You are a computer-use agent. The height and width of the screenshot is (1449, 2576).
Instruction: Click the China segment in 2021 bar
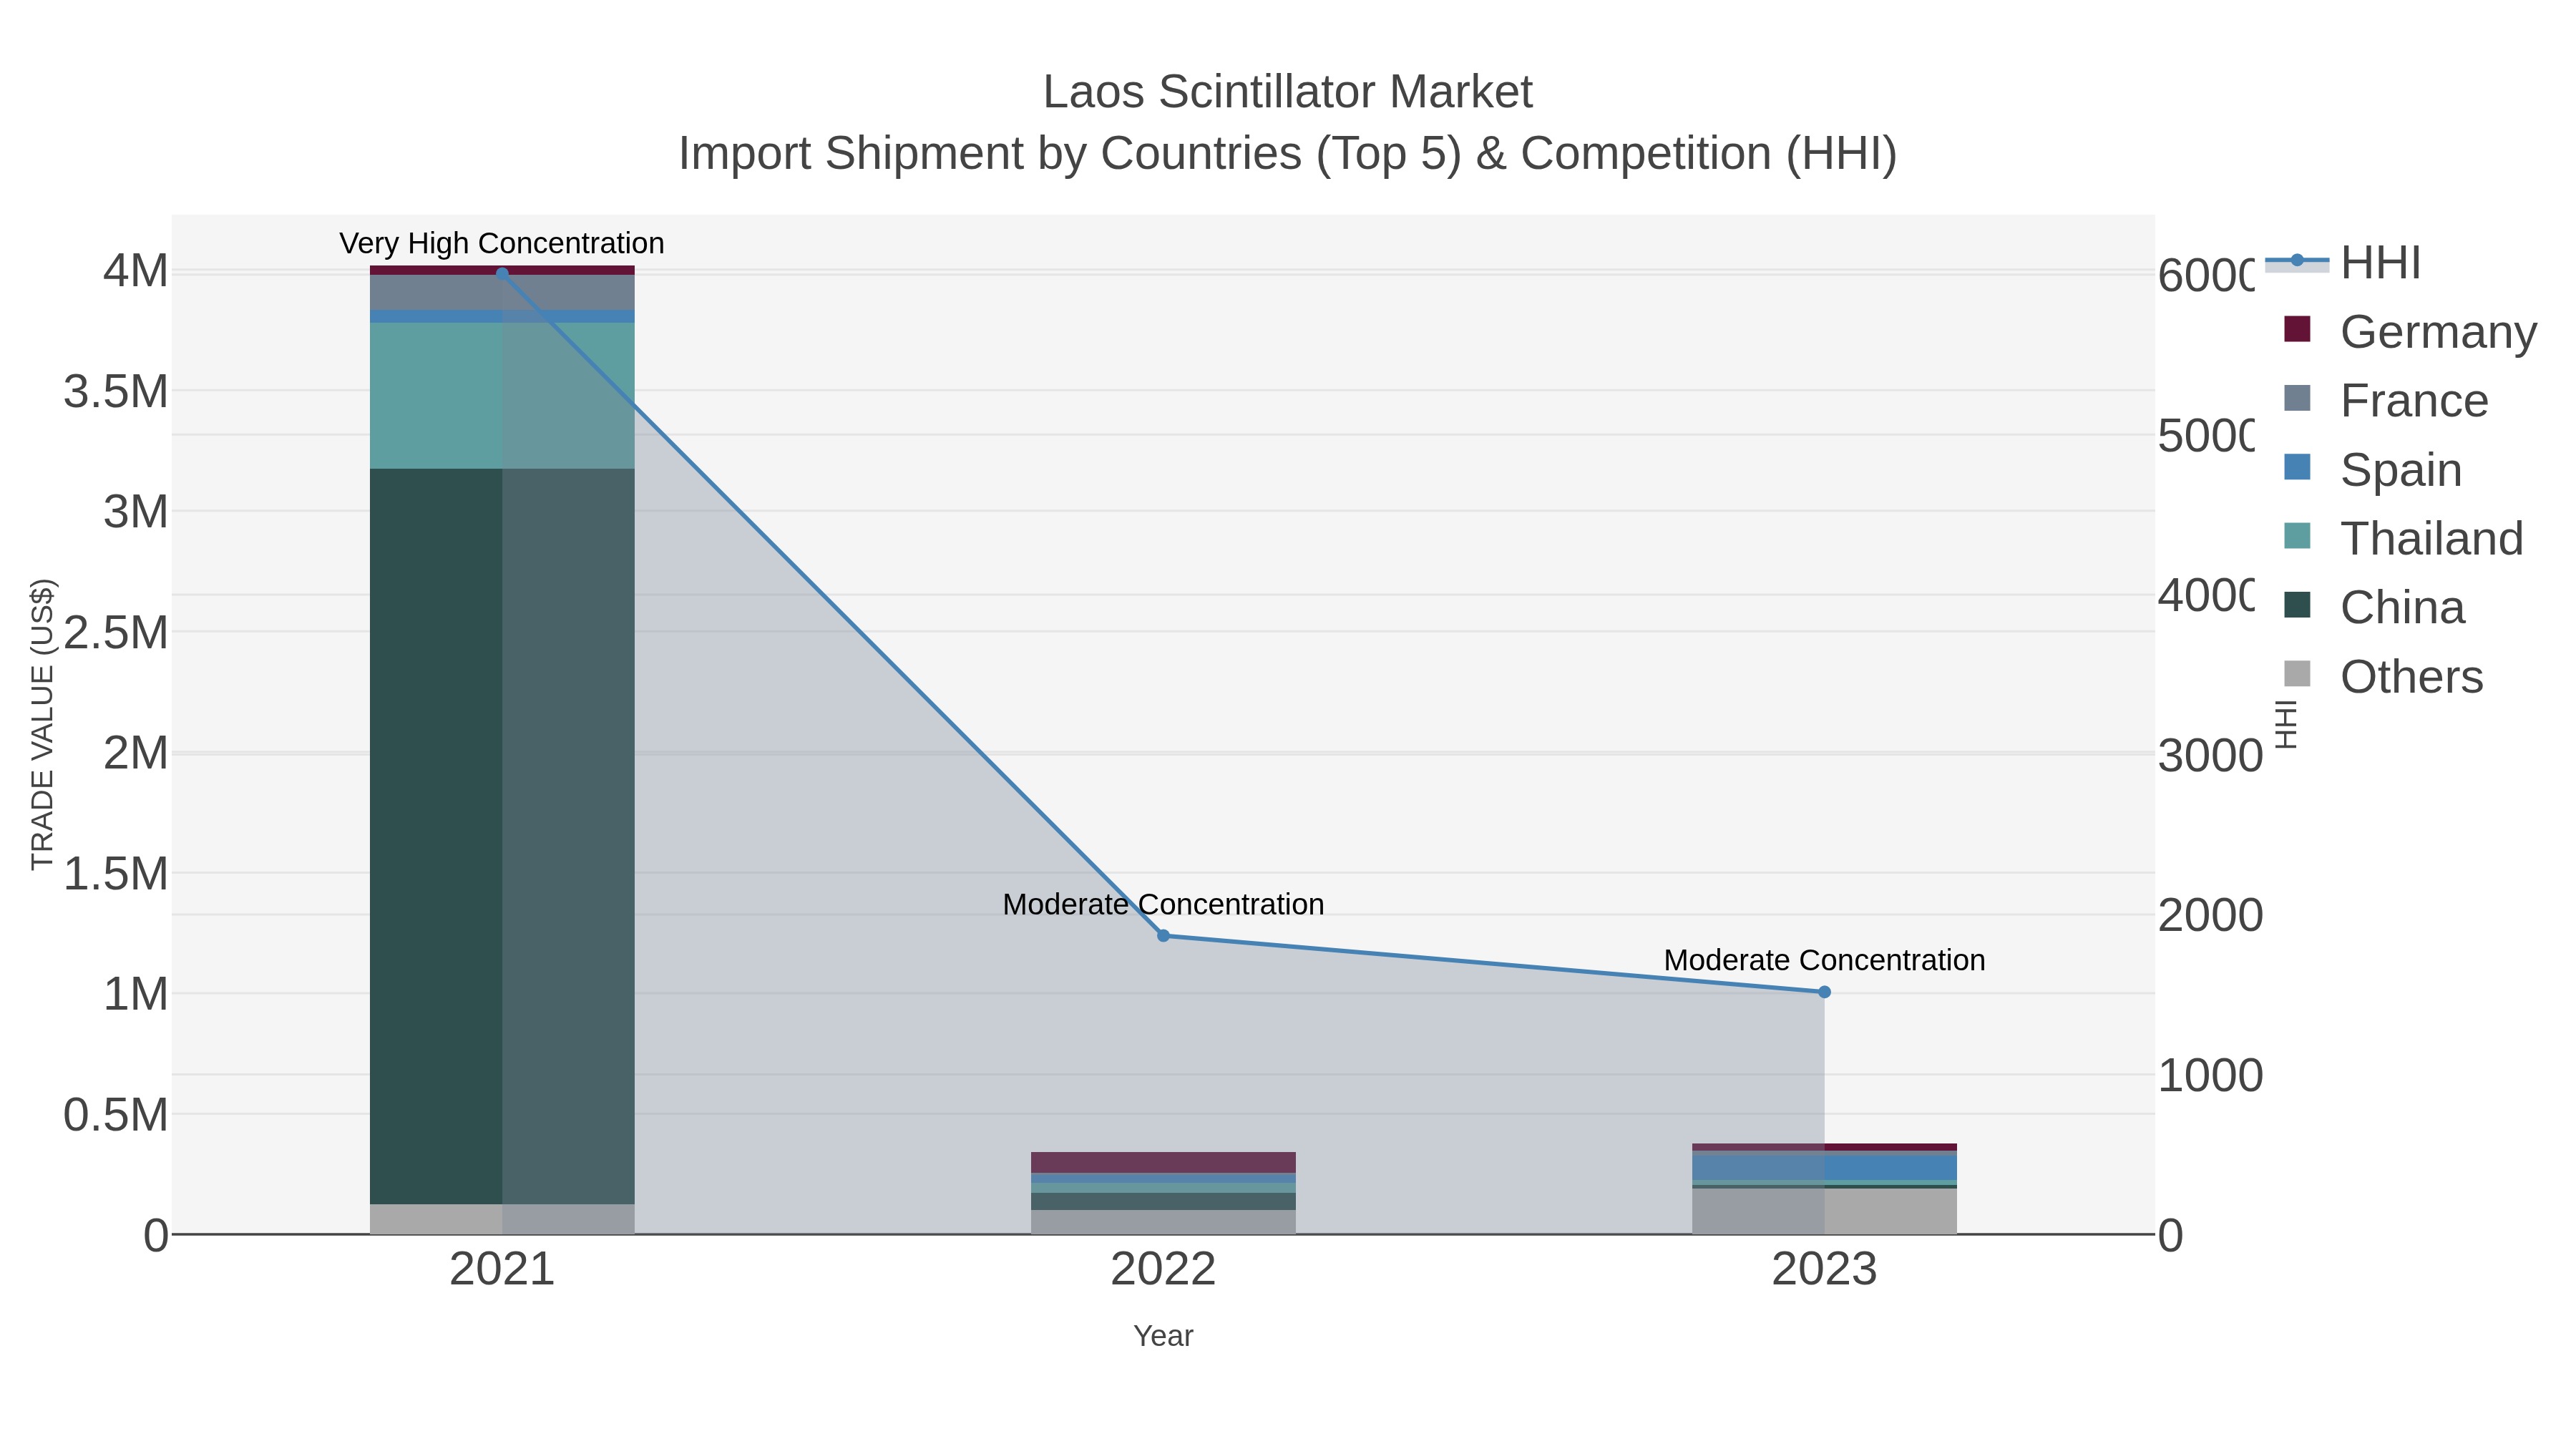pos(502,836)
